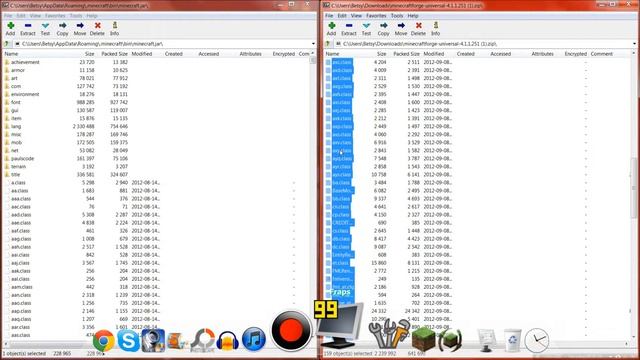Image resolution: width=640 pixels, height=360 pixels.
Task: Click up-folder icon in left window address bar
Action: pyautogui.click(x=7, y=44)
